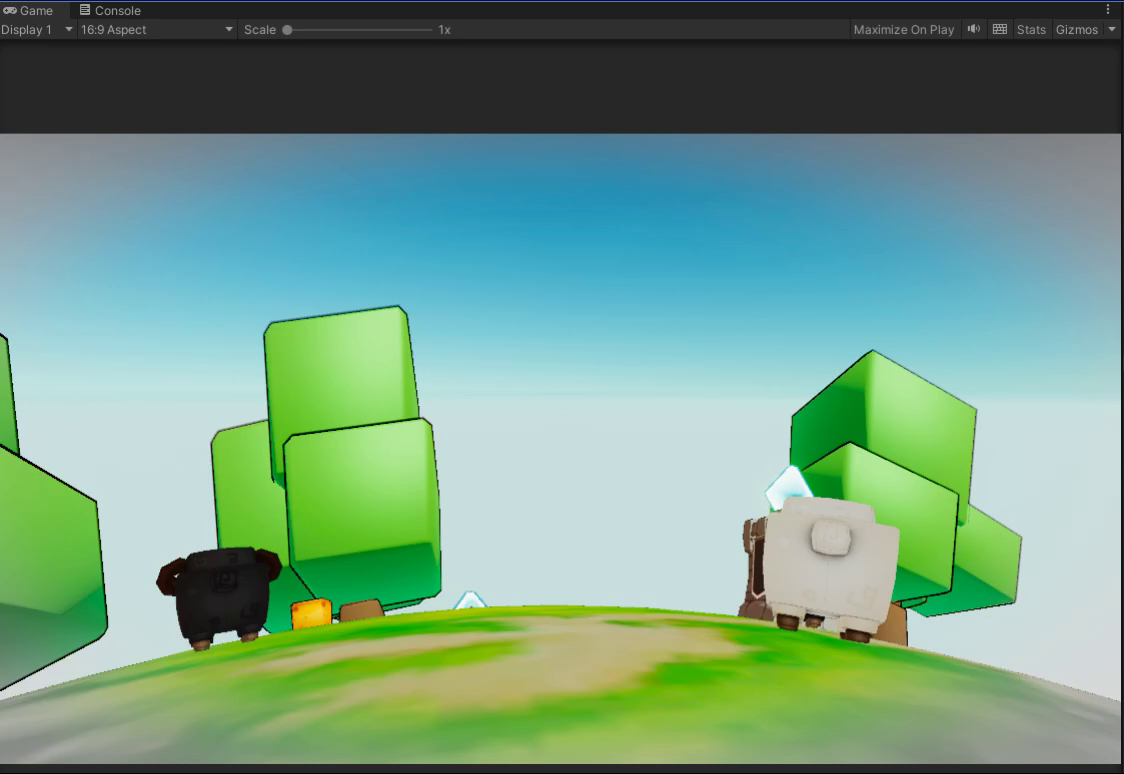Open the Display 1 dropdown
Image resolution: width=1124 pixels, height=774 pixels.
37,30
